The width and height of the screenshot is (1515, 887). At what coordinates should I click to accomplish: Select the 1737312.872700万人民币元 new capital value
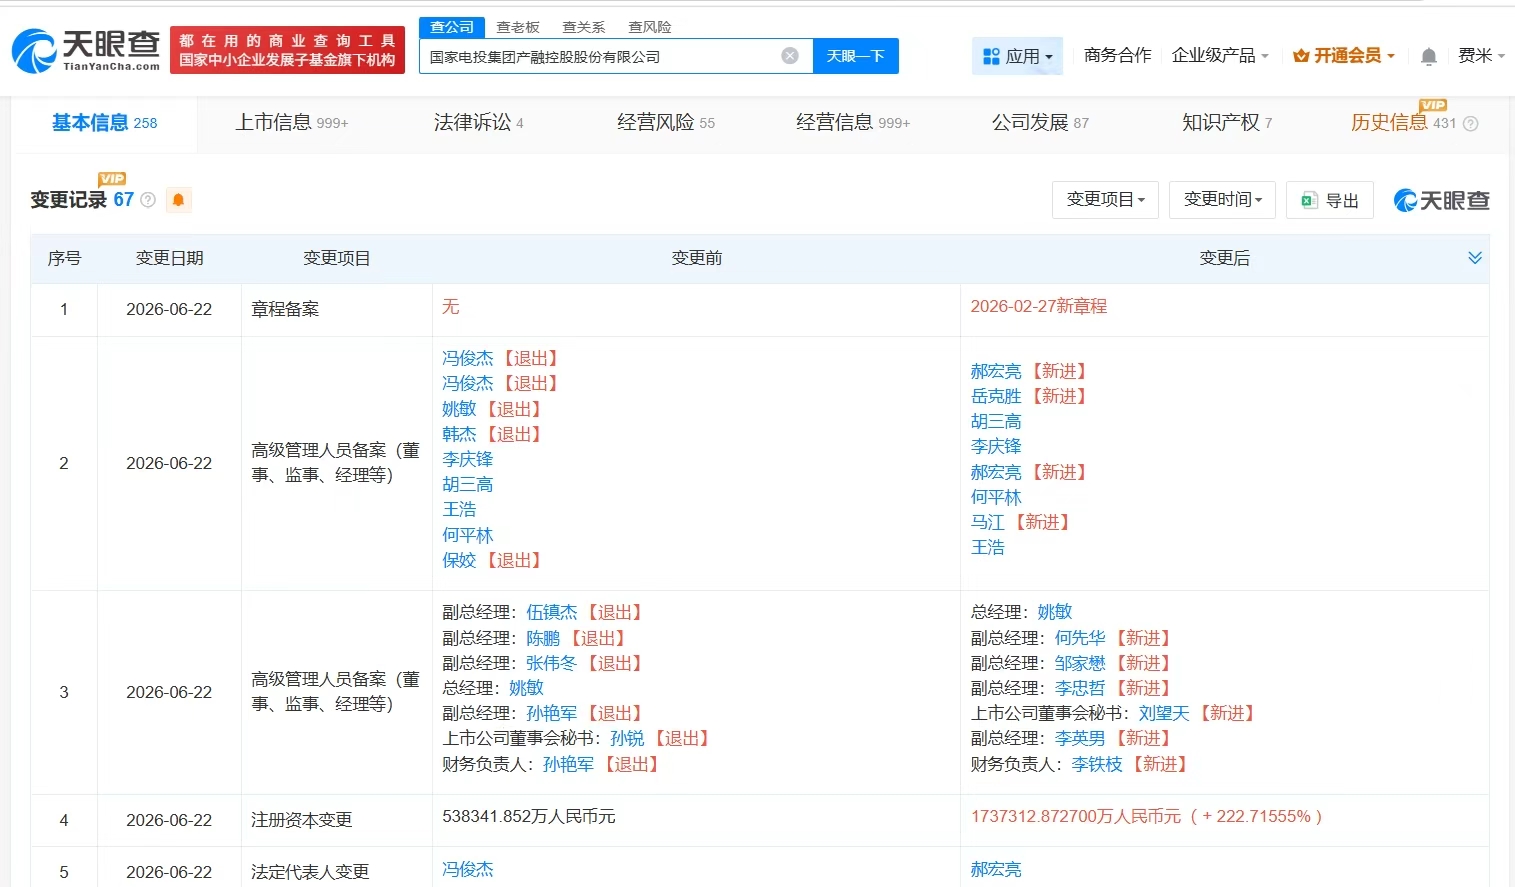1076,816
